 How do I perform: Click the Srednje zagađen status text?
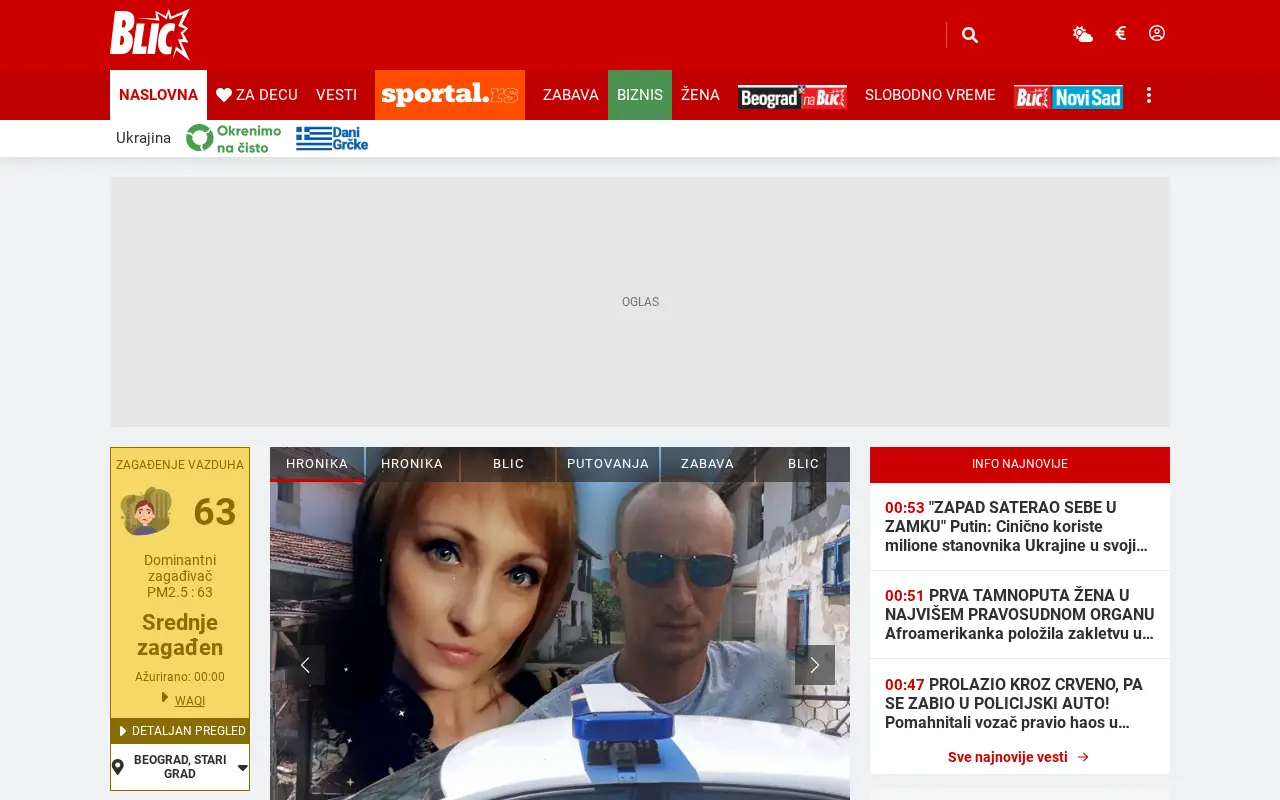tap(180, 635)
